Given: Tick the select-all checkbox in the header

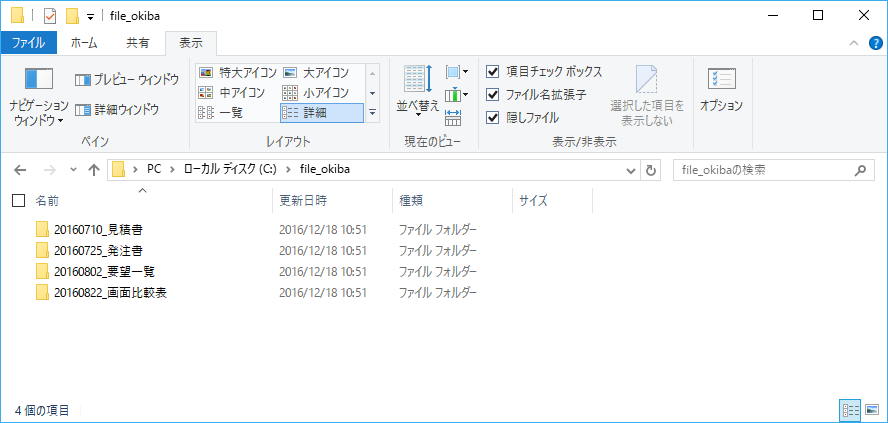Looking at the screenshot, I should click(x=19, y=200).
